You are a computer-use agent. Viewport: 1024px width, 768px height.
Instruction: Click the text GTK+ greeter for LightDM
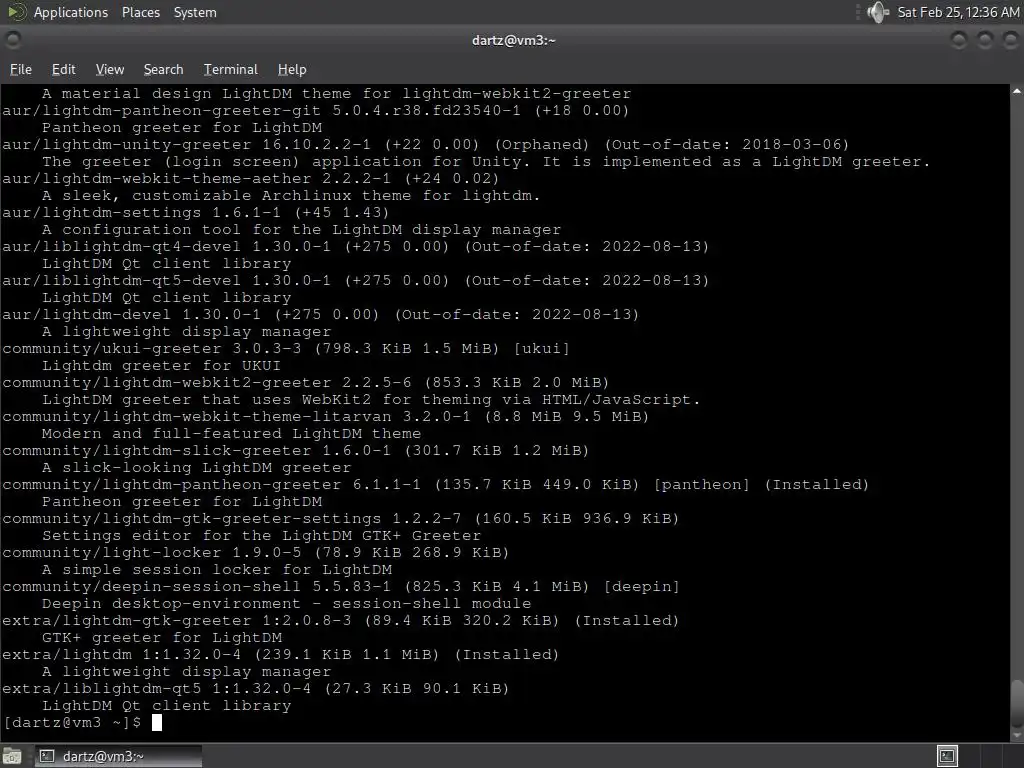pos(162,637)
